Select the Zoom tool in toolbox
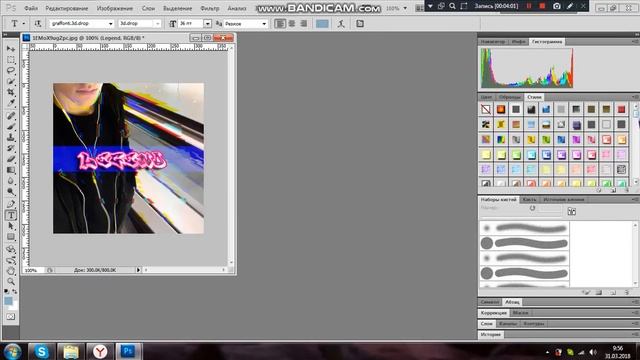The height and width of the screenshot is (360, 640). pos(11,282)
